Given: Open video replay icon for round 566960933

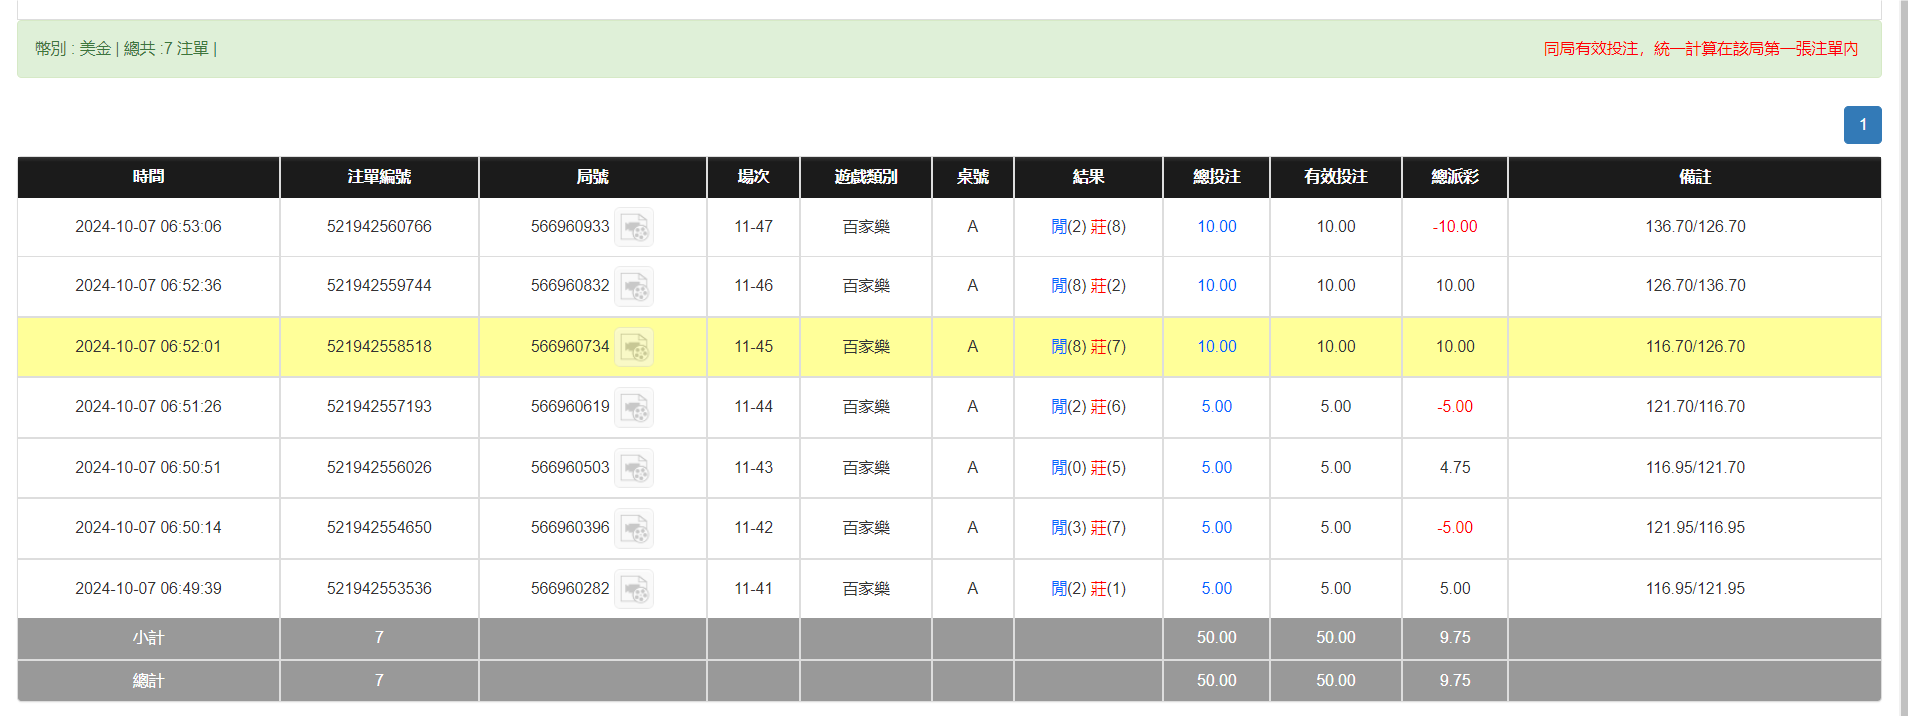Looking at the screenshot, I should click(634, 227).
